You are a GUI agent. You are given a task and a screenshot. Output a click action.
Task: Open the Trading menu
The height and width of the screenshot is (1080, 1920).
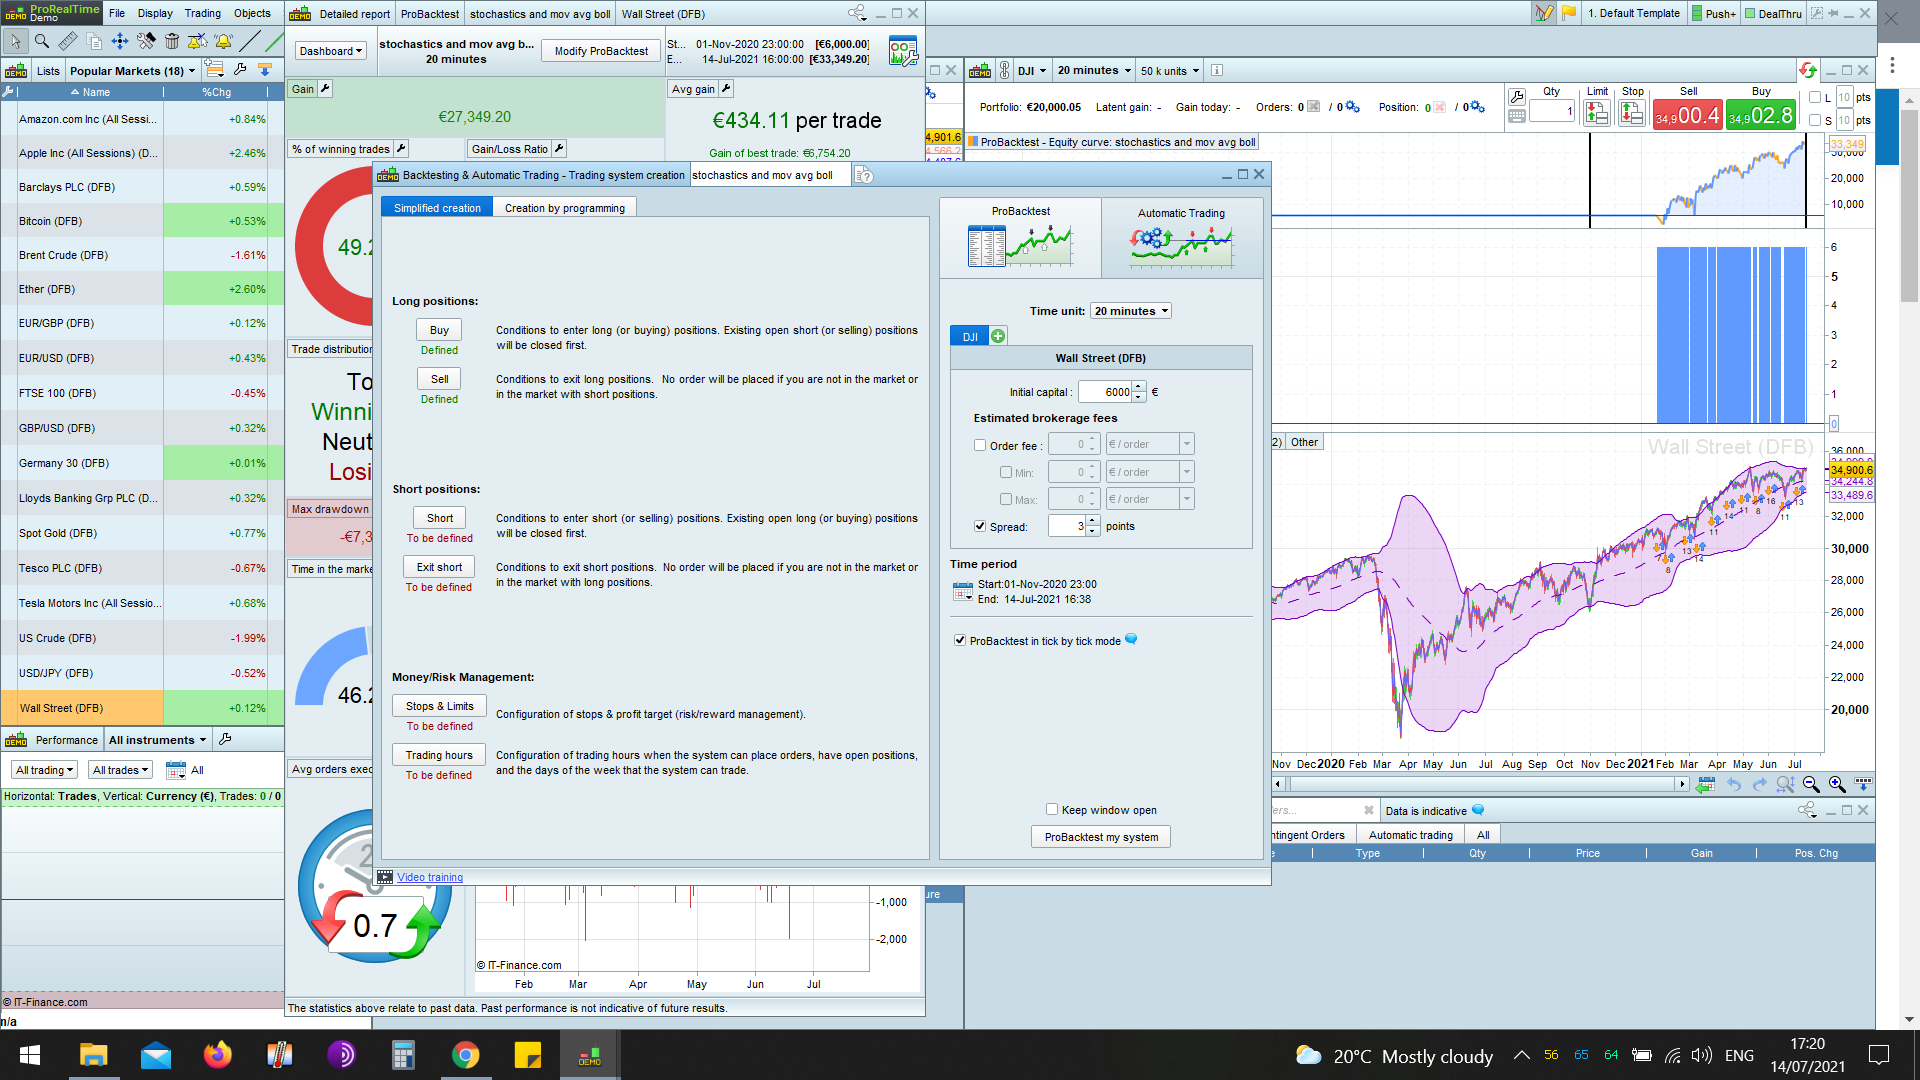click(202, 13)
